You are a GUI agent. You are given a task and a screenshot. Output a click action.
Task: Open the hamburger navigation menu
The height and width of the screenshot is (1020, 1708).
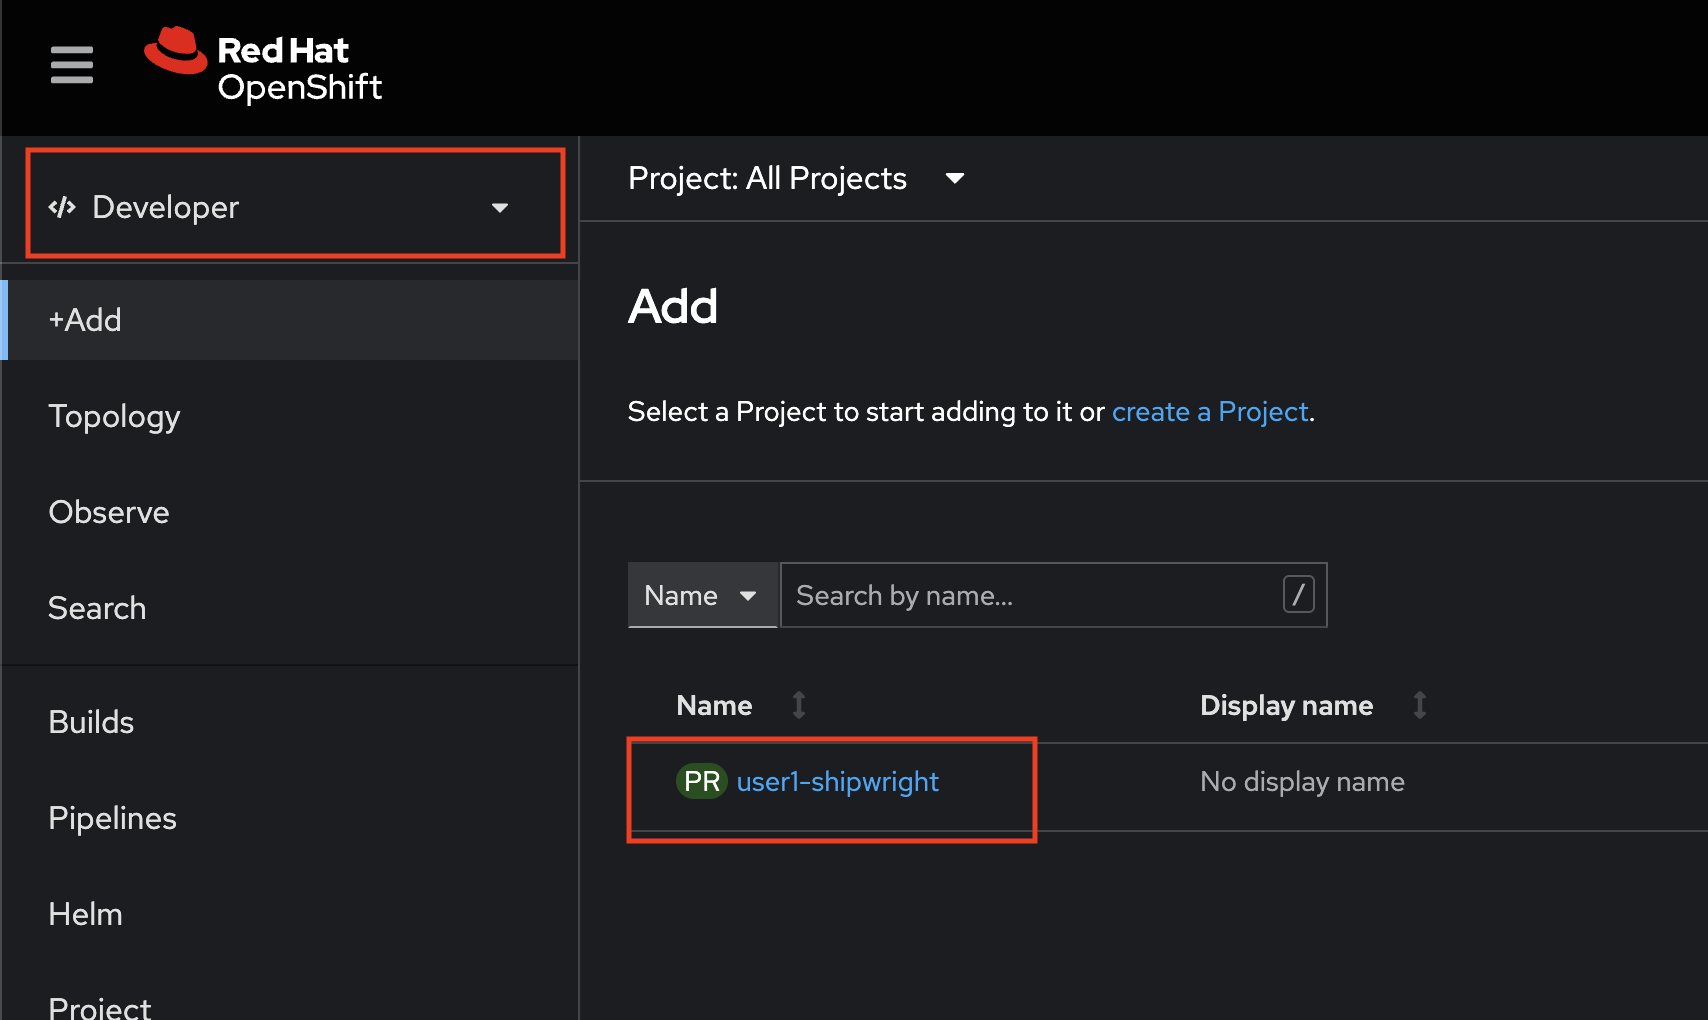click(x=72, y=65)
